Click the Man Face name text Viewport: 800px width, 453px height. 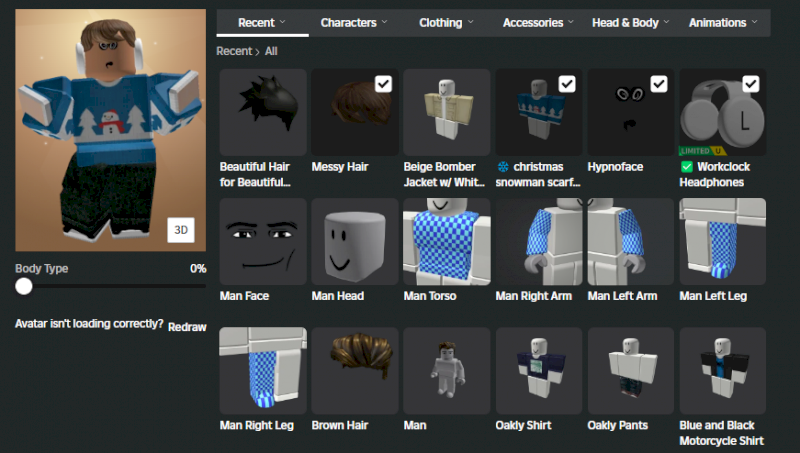pos(244,296)
